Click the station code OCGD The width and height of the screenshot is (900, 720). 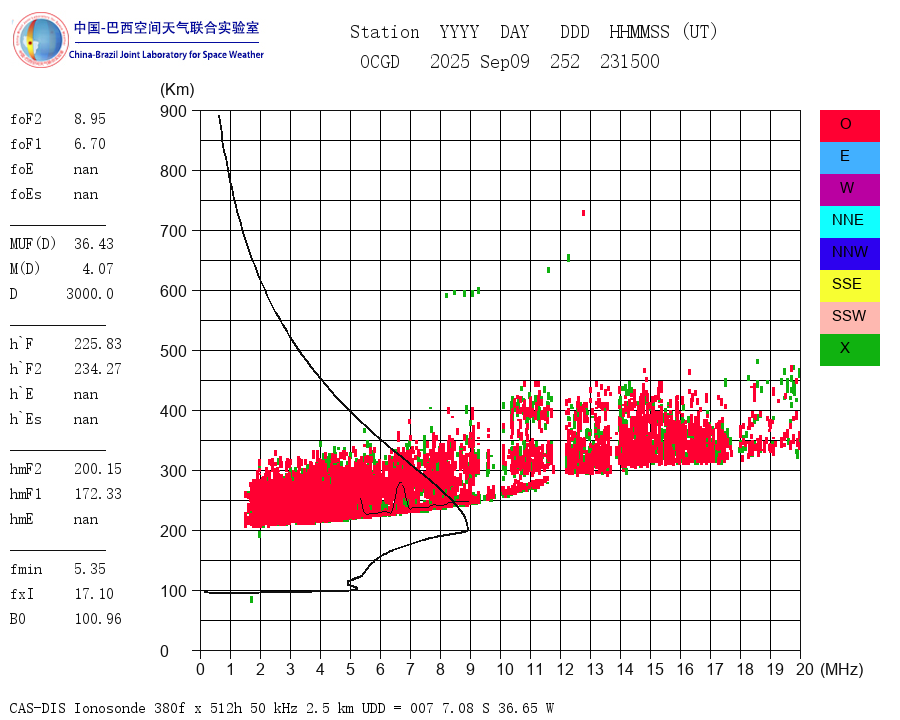[379, 61]
